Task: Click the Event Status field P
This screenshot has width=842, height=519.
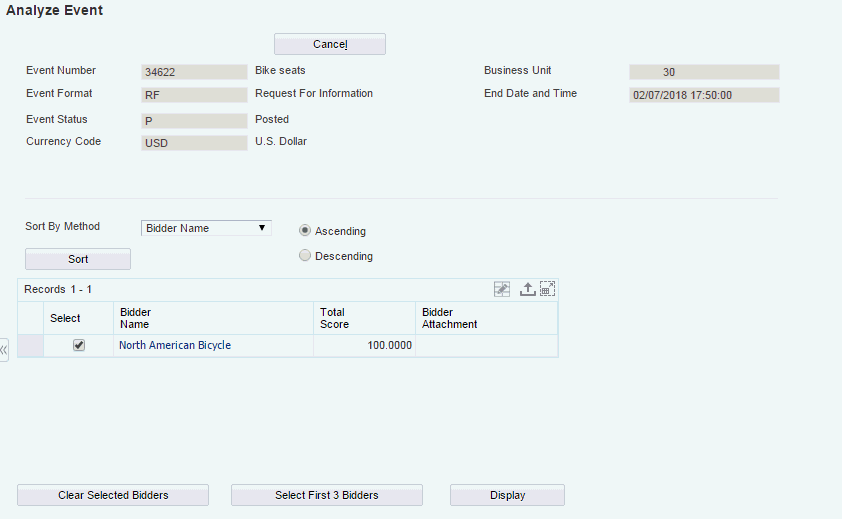Action: pyautogui.click(x=194, y=121)
